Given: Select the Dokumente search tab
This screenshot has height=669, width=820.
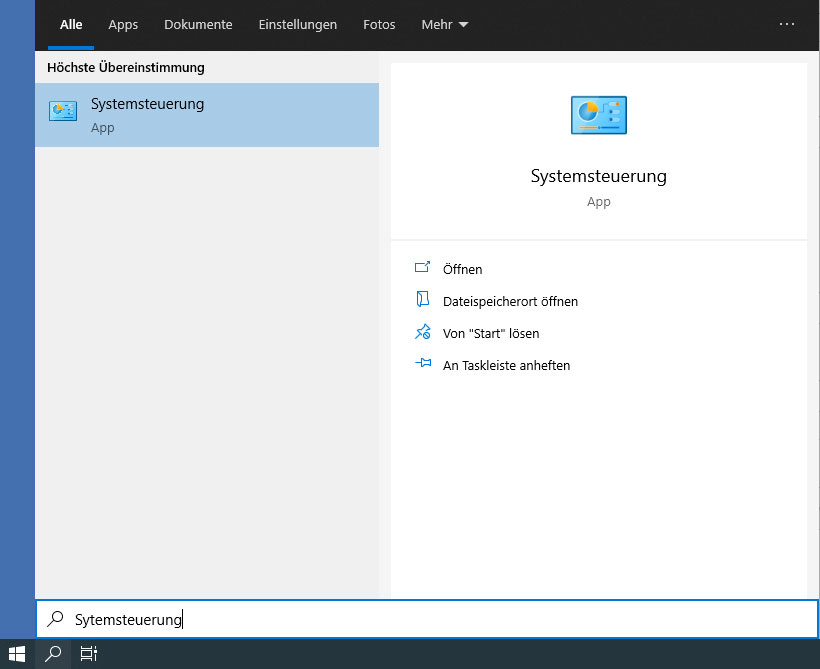Looking at the screenshot, I should (x=198, y=25).
